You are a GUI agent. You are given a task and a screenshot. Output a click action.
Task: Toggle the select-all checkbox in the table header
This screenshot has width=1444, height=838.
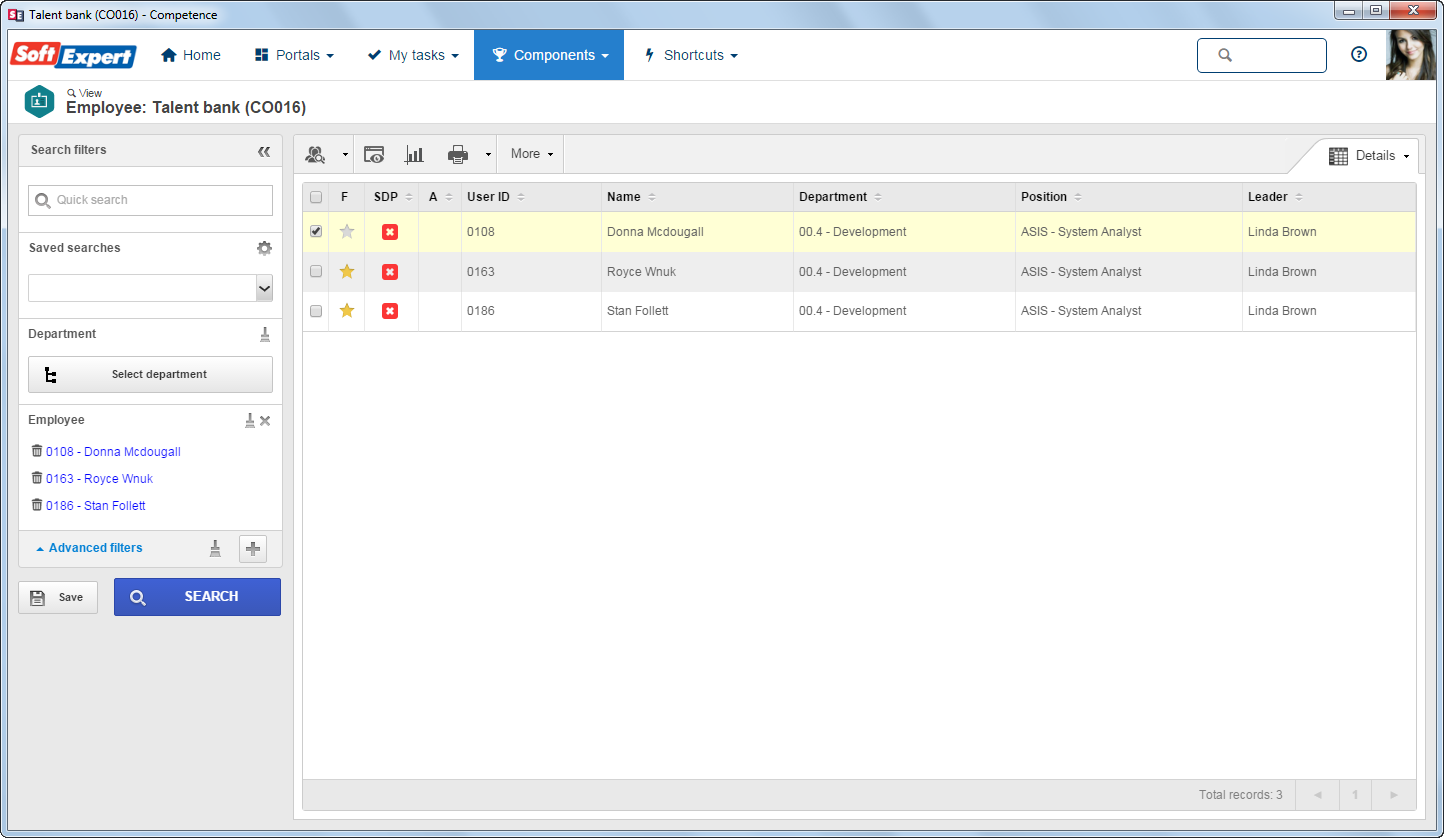[316, 197]
